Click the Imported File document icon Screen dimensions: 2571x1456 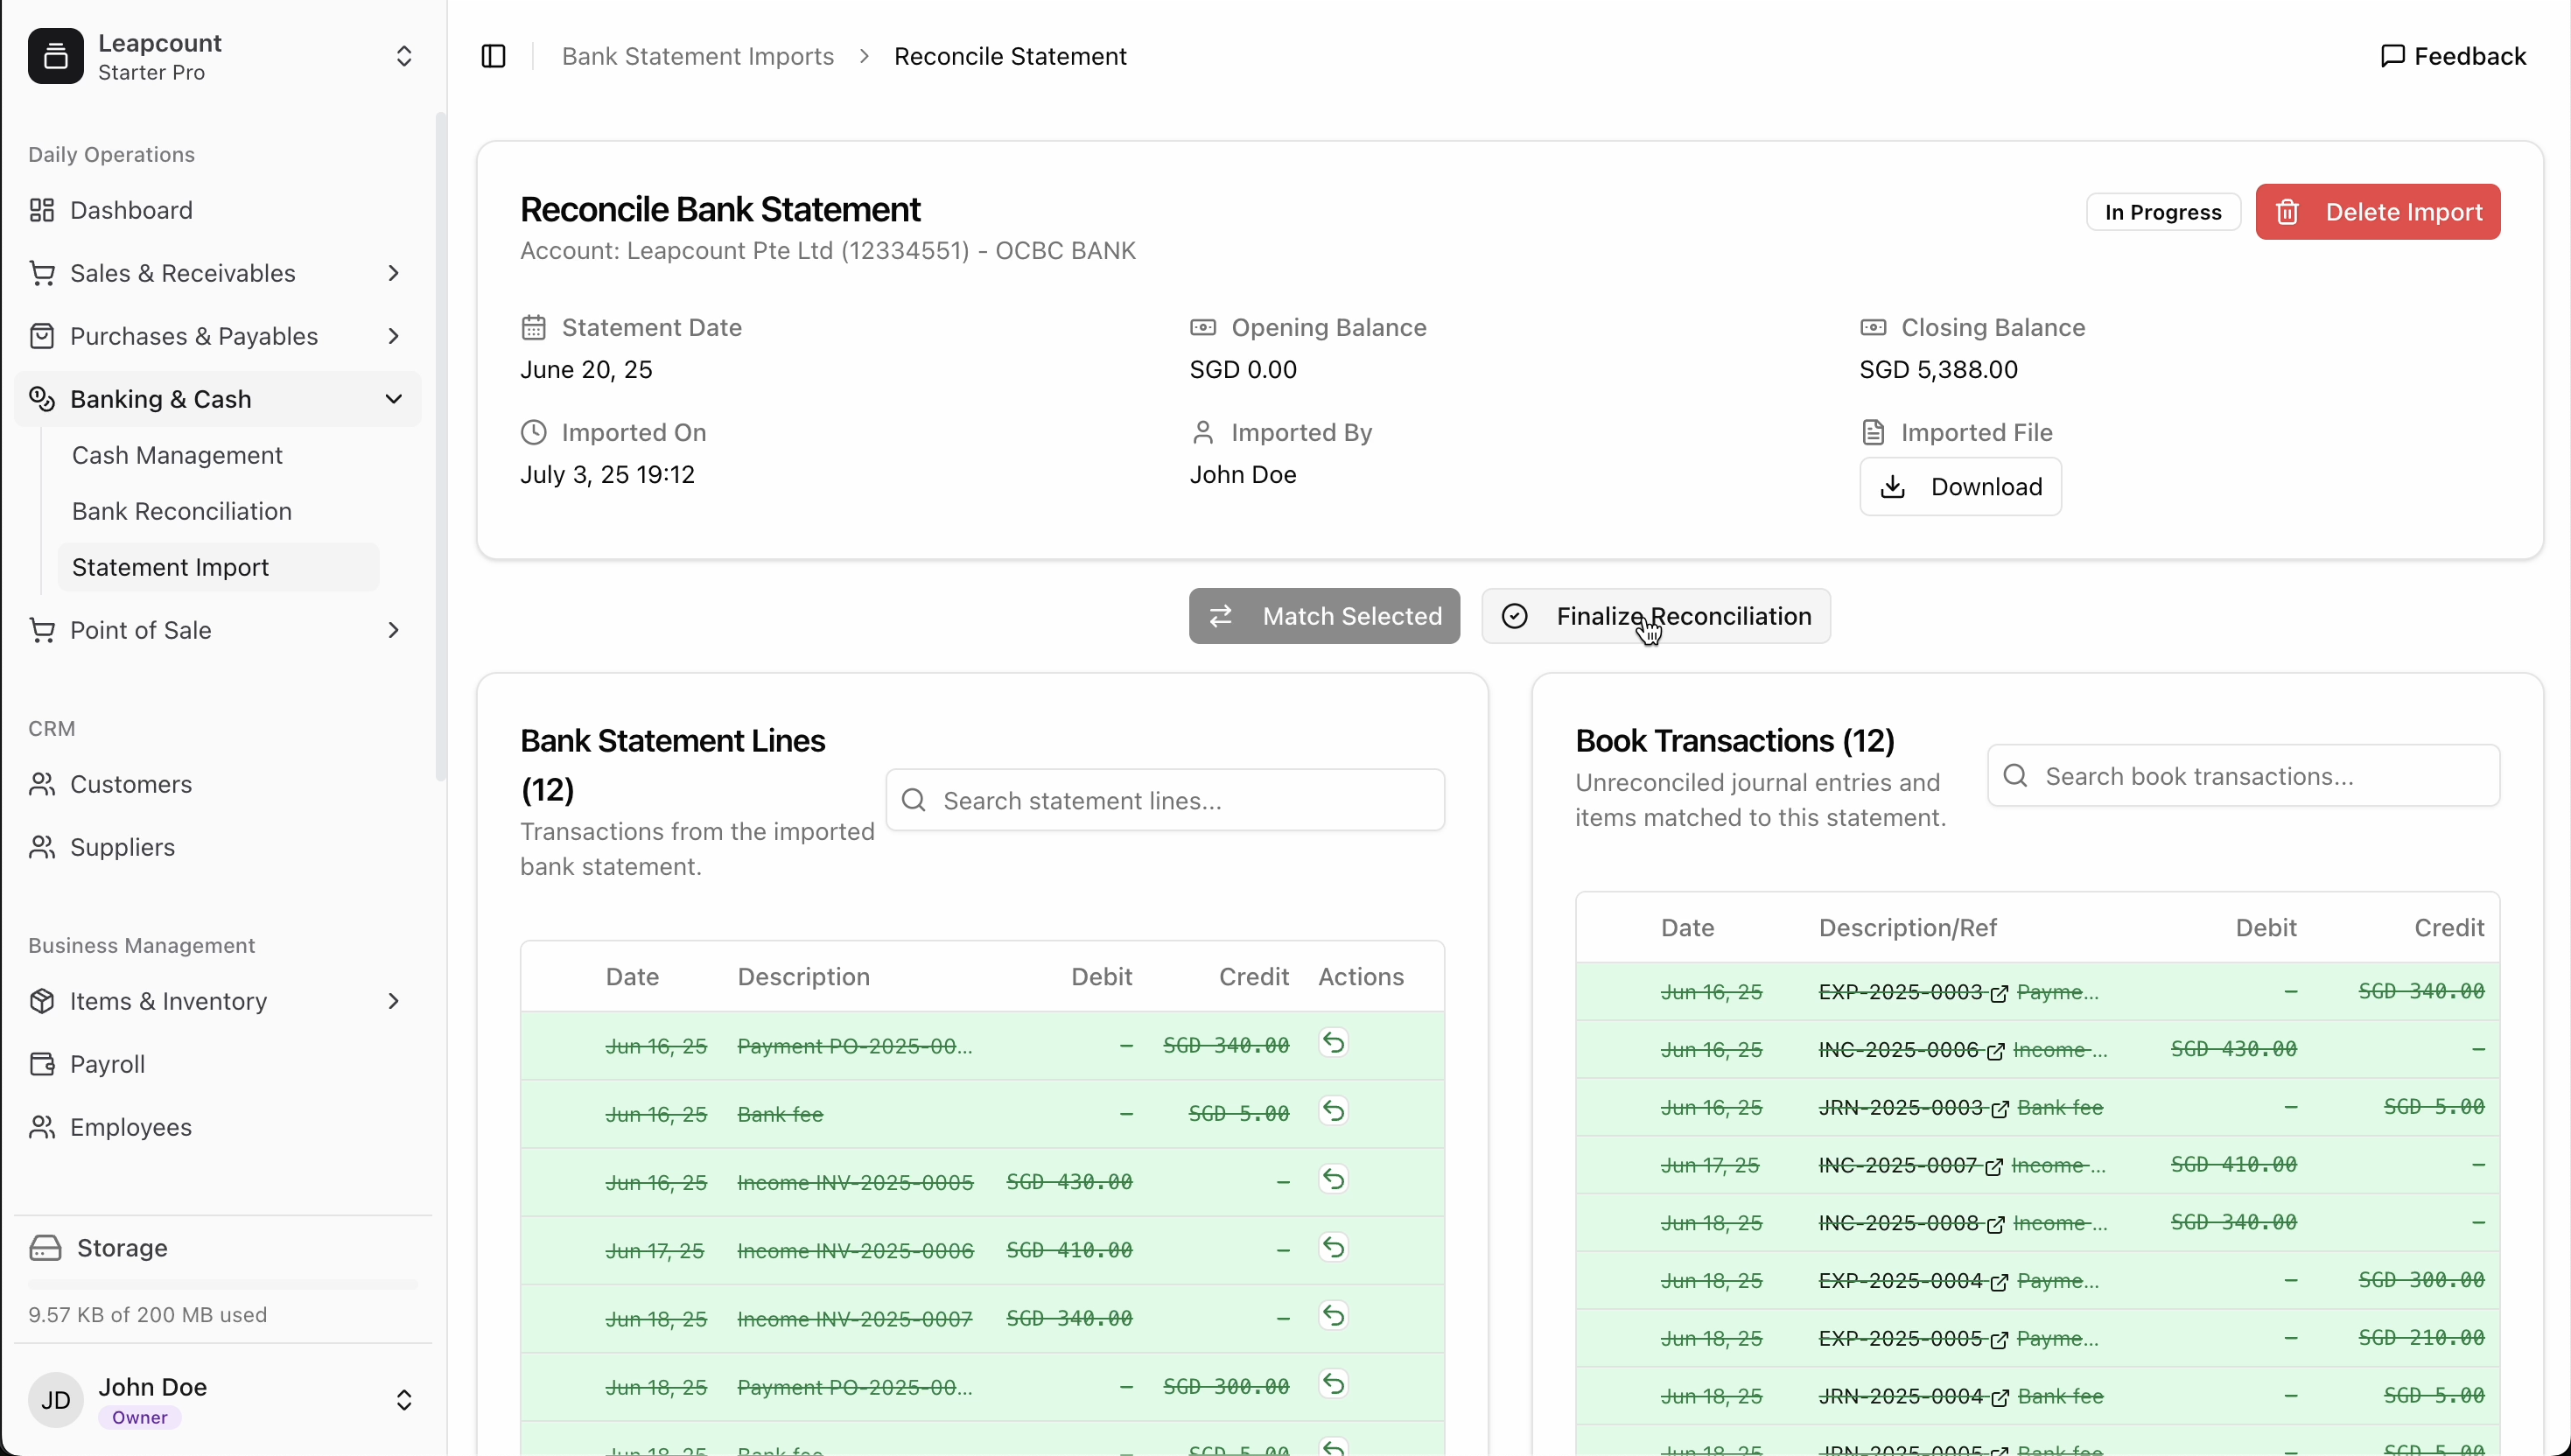pos(1873,432)
